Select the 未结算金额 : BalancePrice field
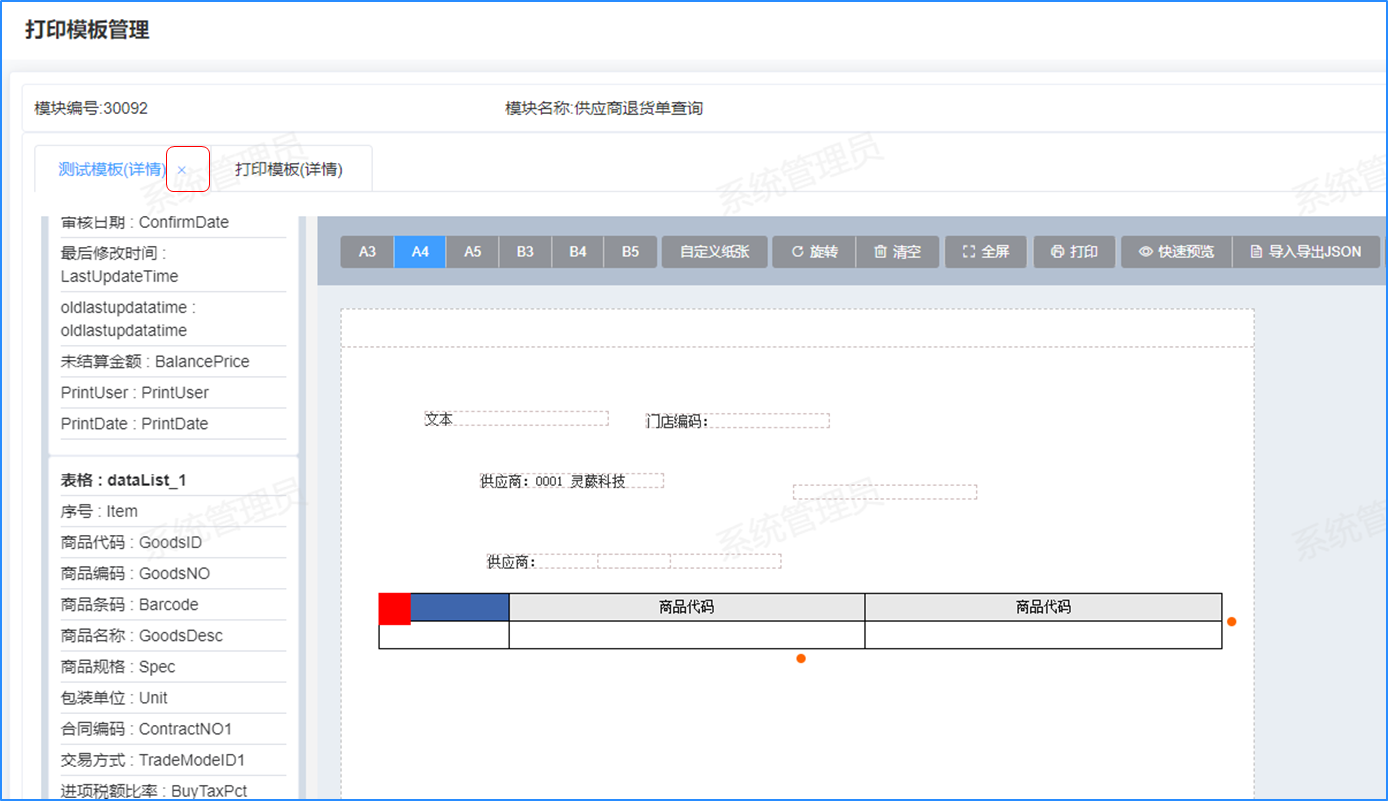Screen dimensions: 1388x801 [x=173, y=362]
